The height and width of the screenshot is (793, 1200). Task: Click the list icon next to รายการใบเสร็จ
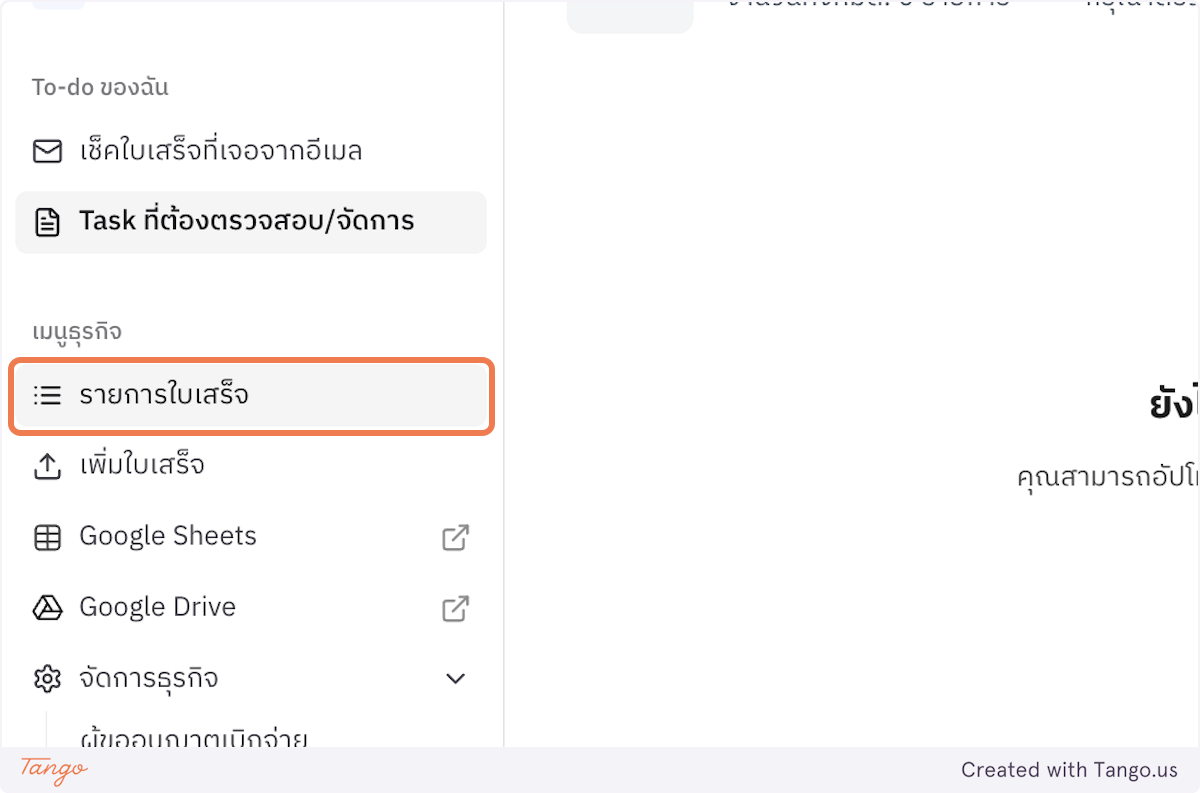(x=47, y=395)
